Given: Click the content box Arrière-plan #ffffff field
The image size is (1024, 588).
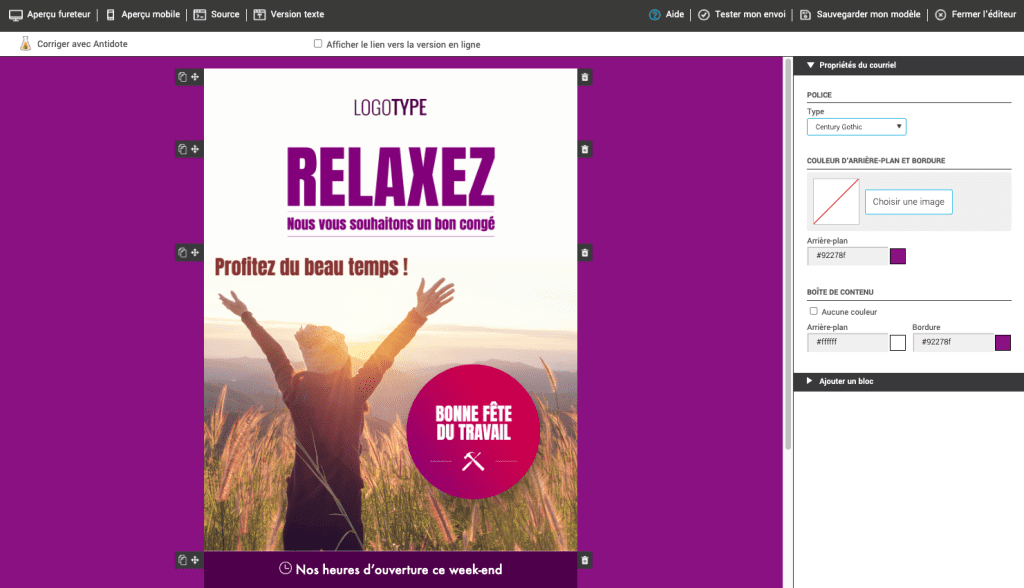Looking at the screenshot, I should [847, 343].
